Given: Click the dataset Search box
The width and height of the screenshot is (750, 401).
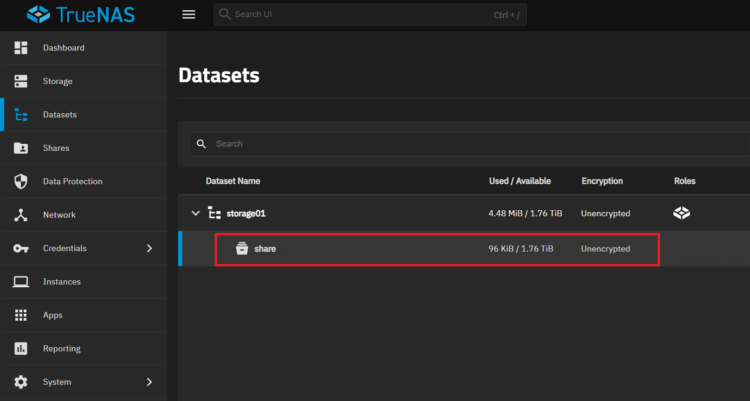Looking at the screenshot, I should tap(469, 144).
